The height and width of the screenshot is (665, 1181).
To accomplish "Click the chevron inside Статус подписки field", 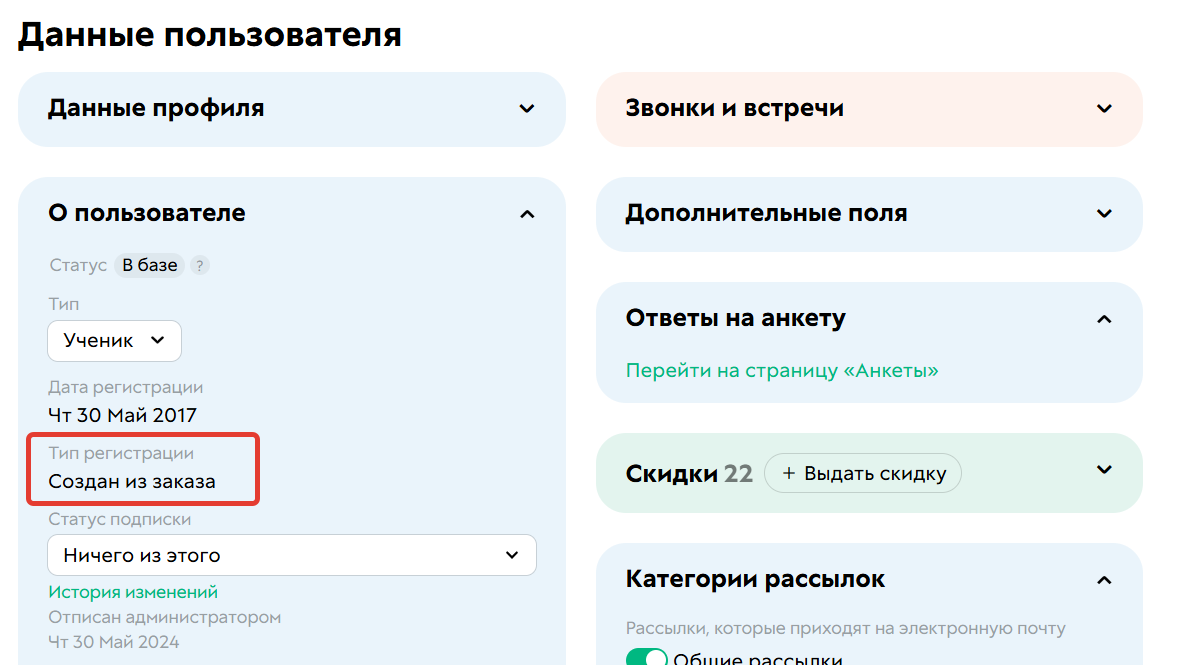I will (x=513, y=555).
